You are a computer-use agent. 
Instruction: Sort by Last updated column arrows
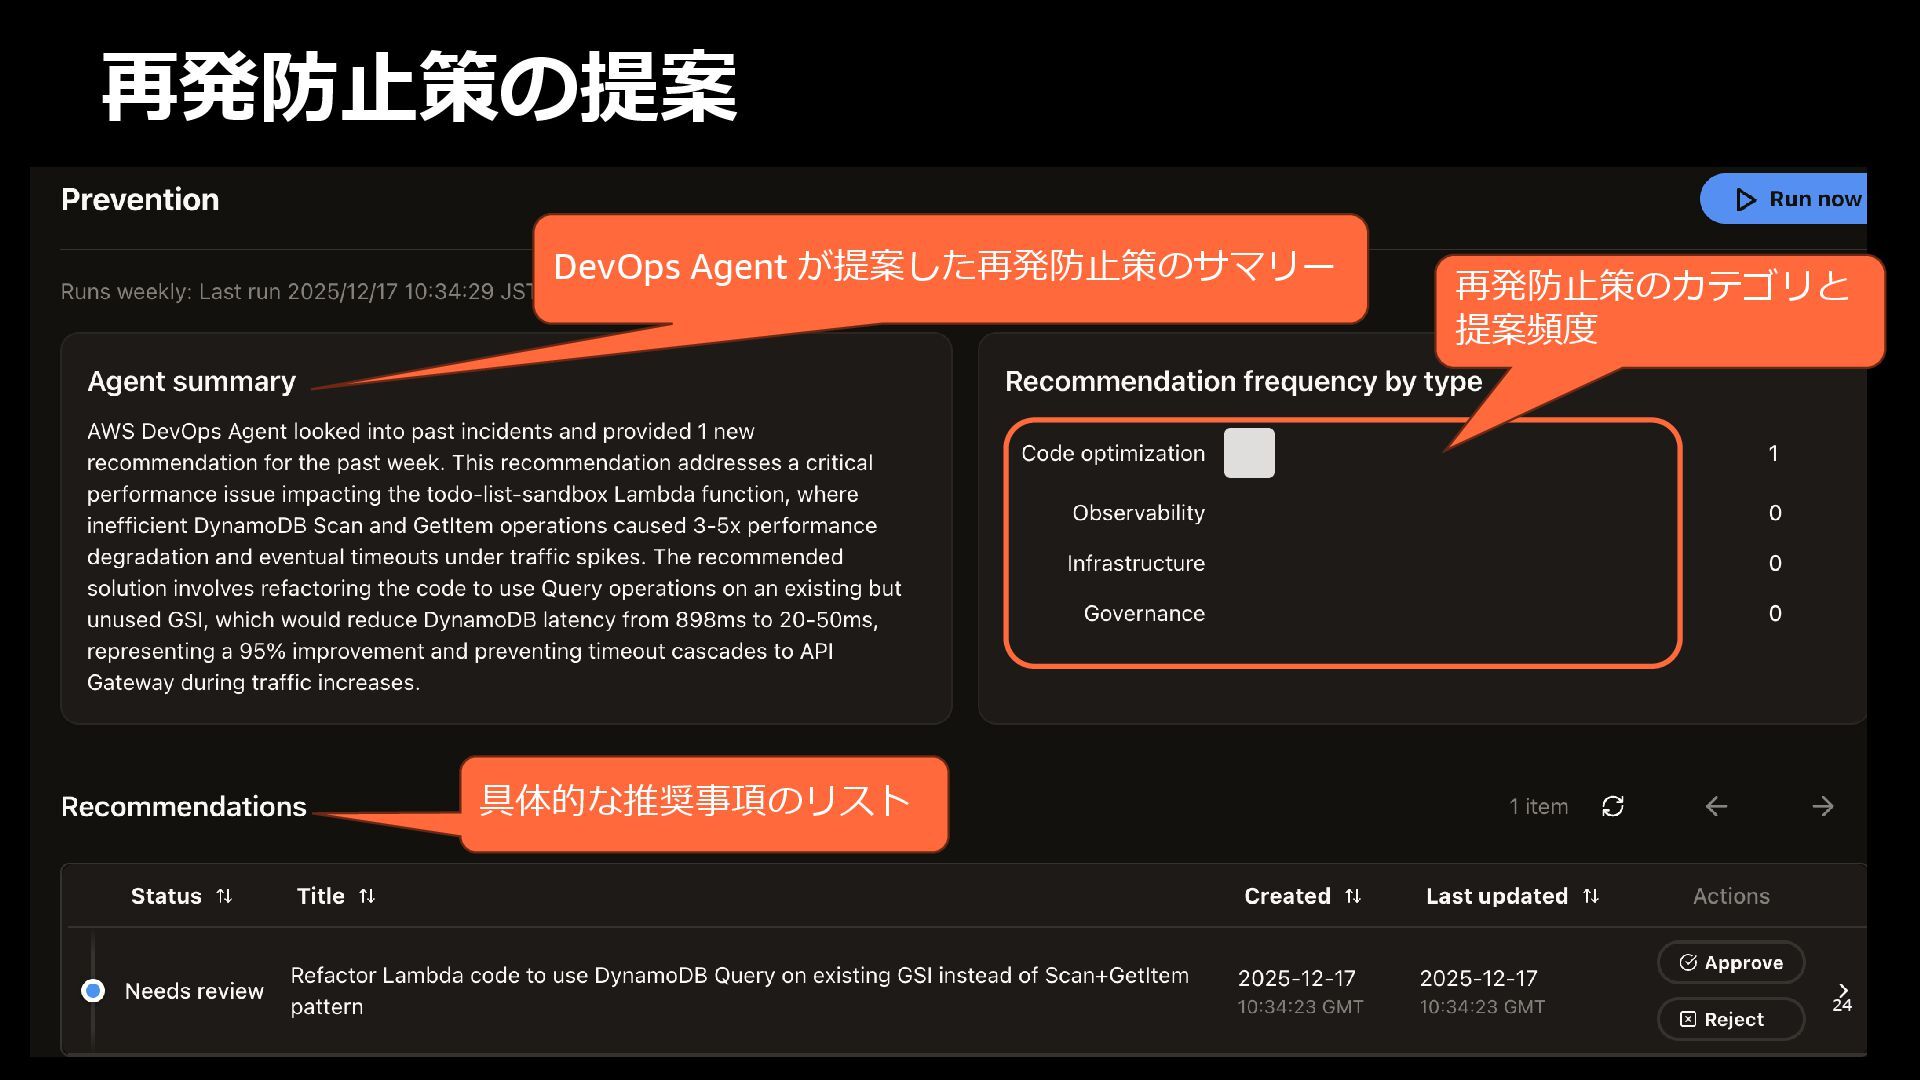[1591, 896]
